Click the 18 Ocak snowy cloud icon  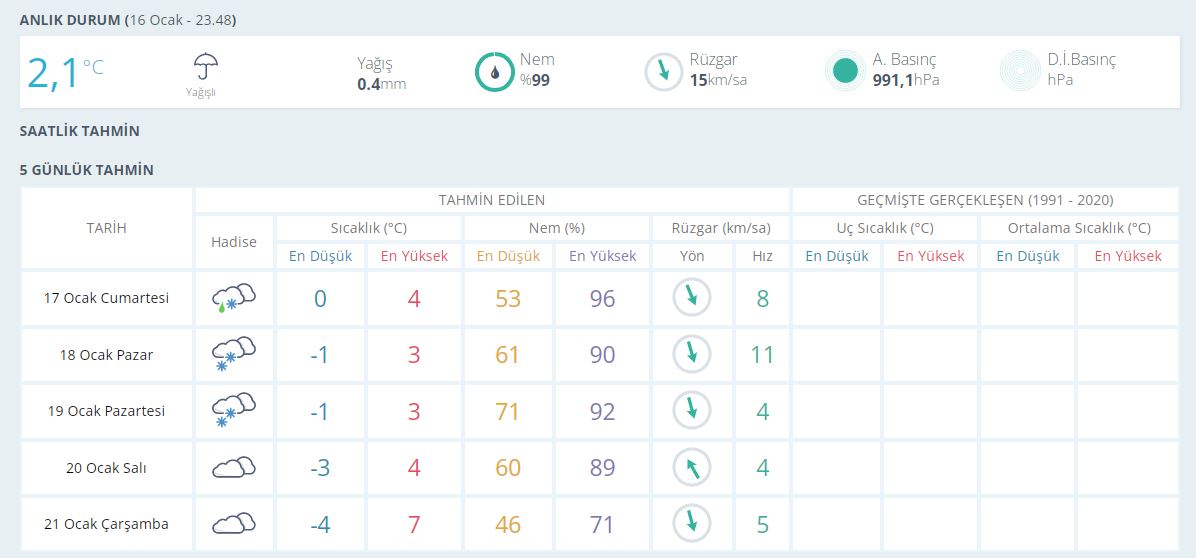(234, 355)
